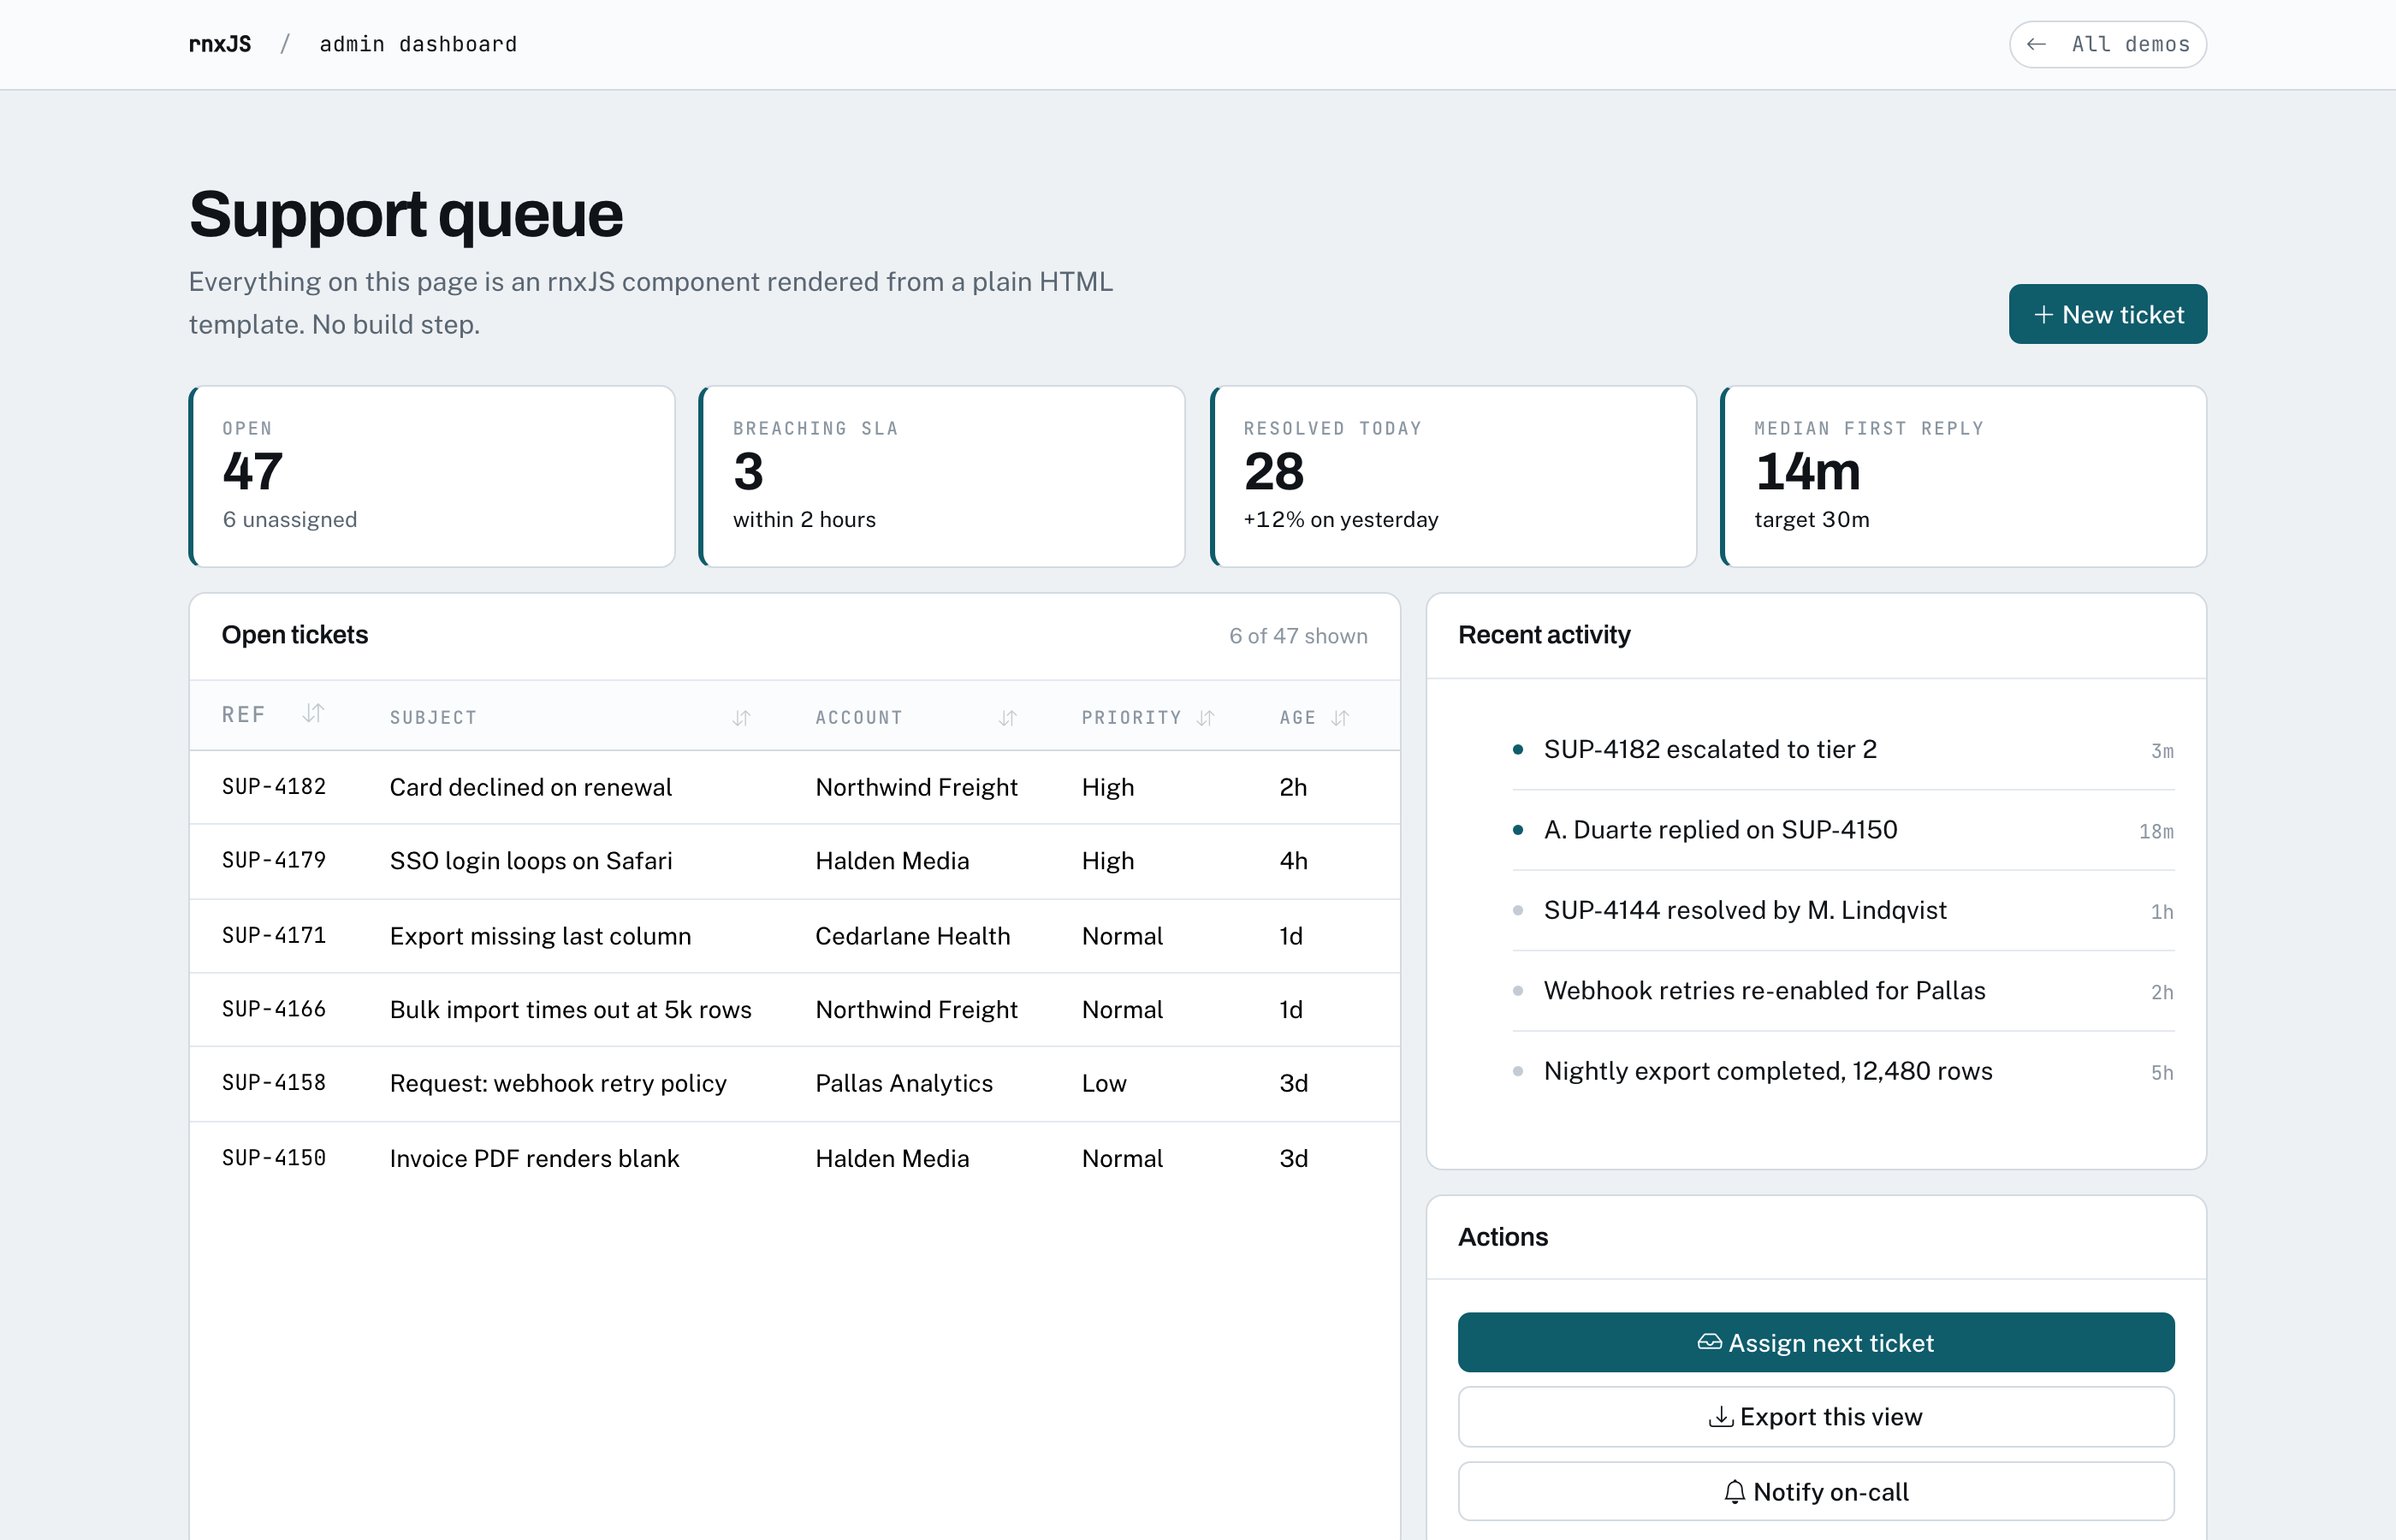Viewport: 2396px width, 1540px height.
Task: Open ticket SUP-4182
Action: point(274,787)
